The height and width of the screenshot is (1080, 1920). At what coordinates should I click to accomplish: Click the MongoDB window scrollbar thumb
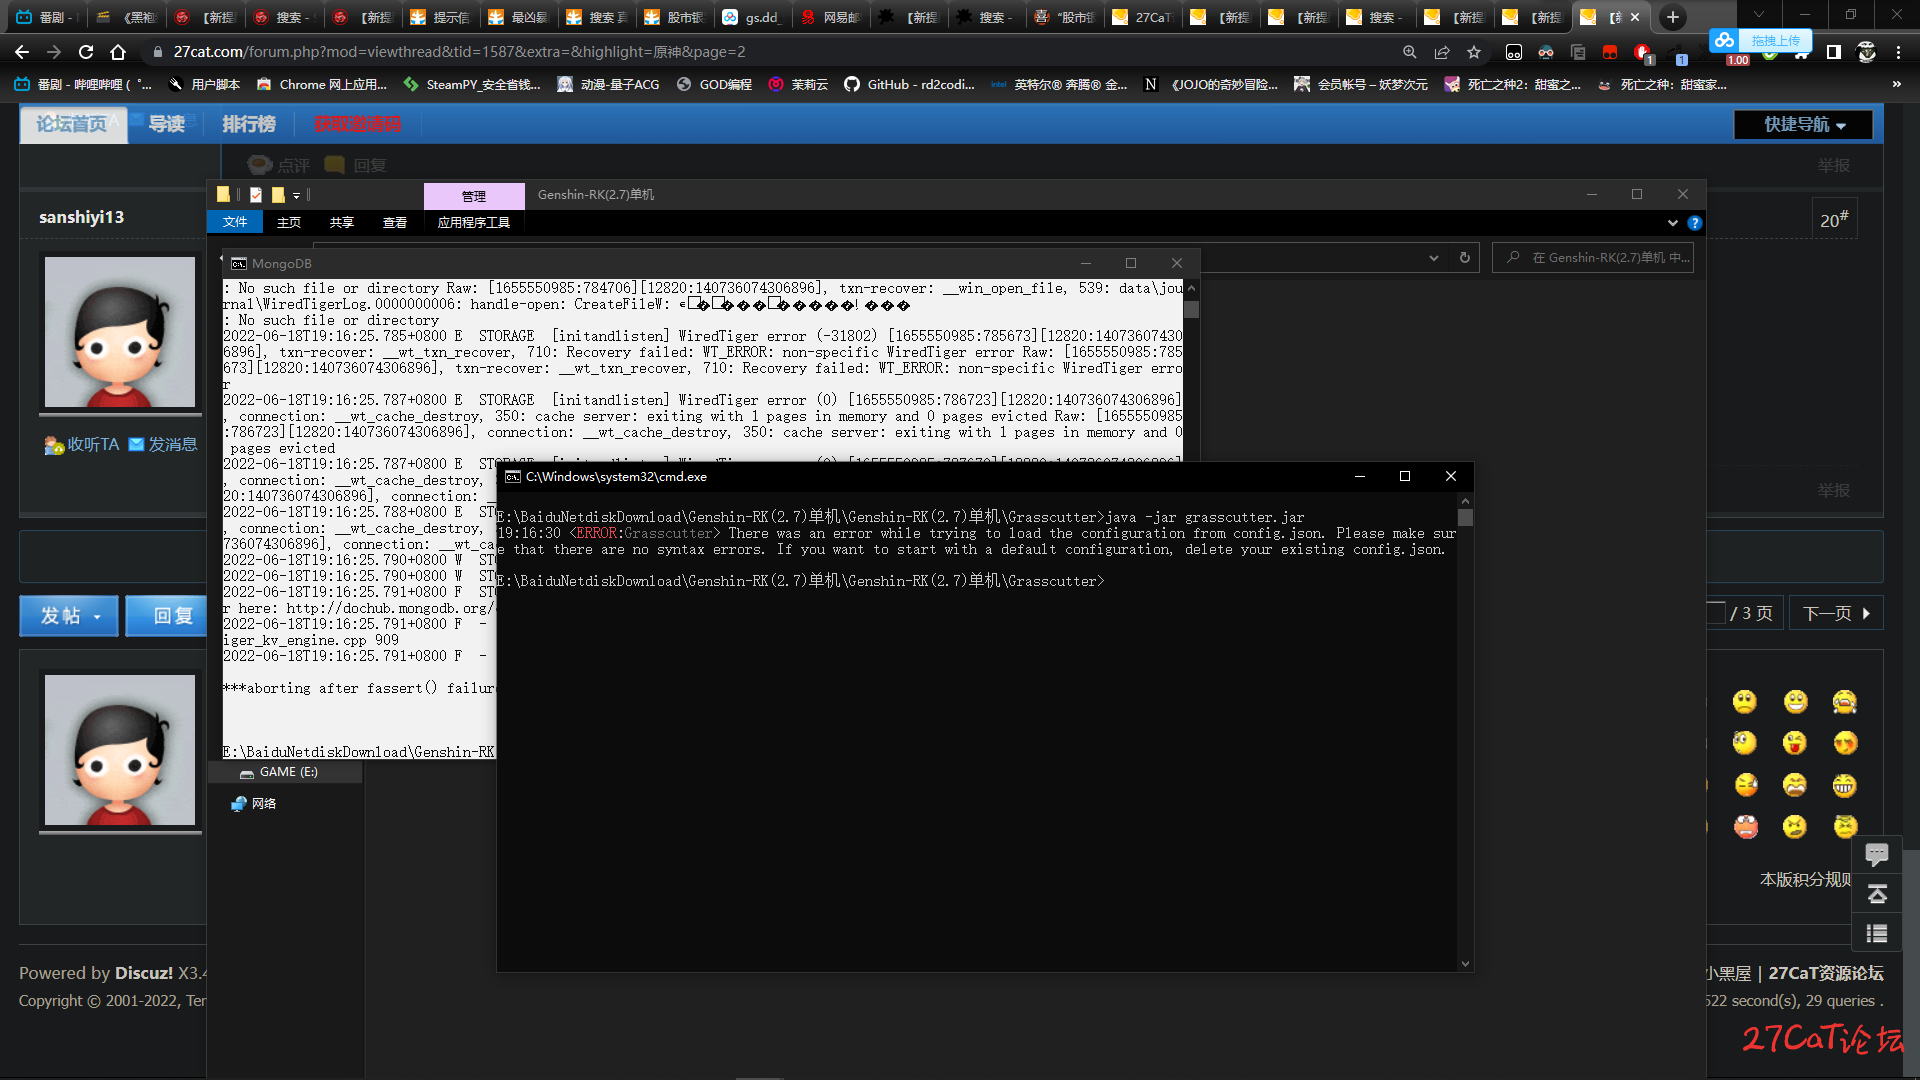point(1191,309)
